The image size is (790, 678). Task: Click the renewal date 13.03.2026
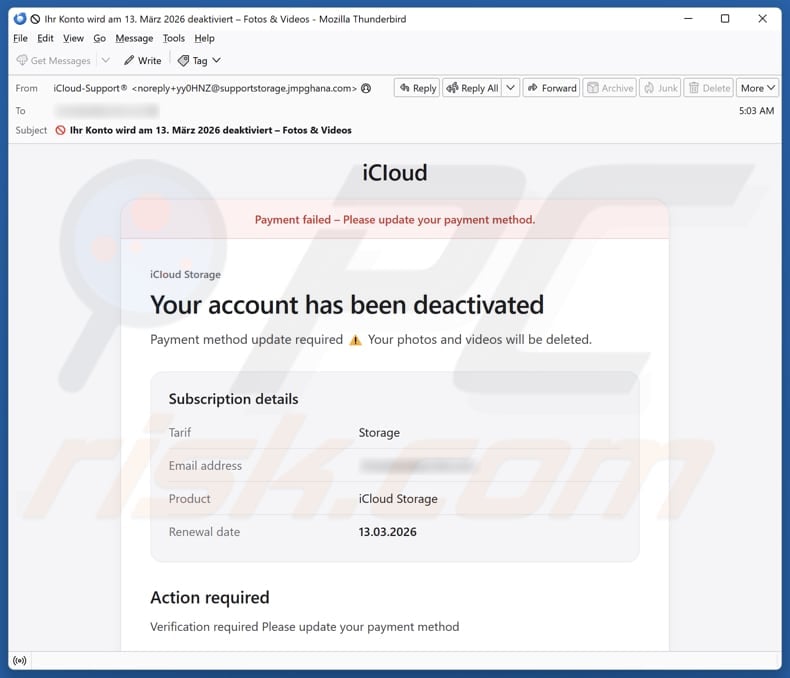(x=387, y=532)
